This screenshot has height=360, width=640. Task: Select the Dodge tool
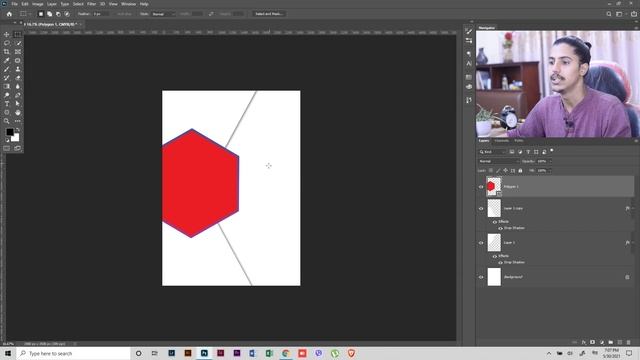pyautogui.click(x=7, y=95)
